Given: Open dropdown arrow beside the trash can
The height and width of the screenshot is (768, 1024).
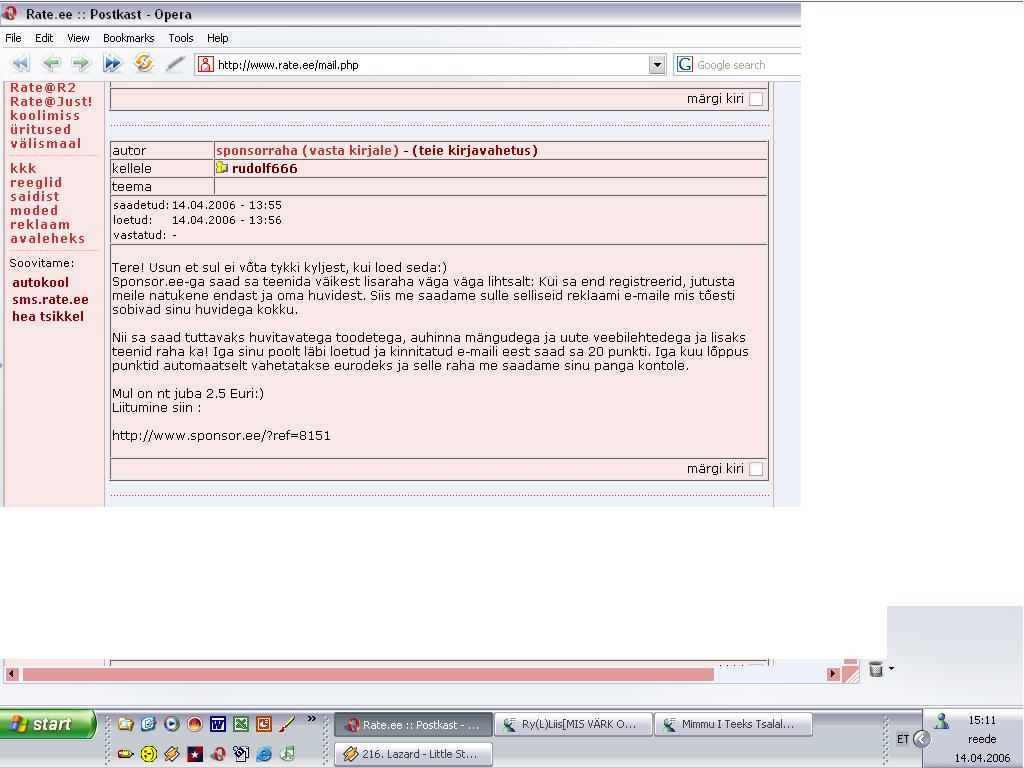Looking at the screenshot, I should (891, 668).
